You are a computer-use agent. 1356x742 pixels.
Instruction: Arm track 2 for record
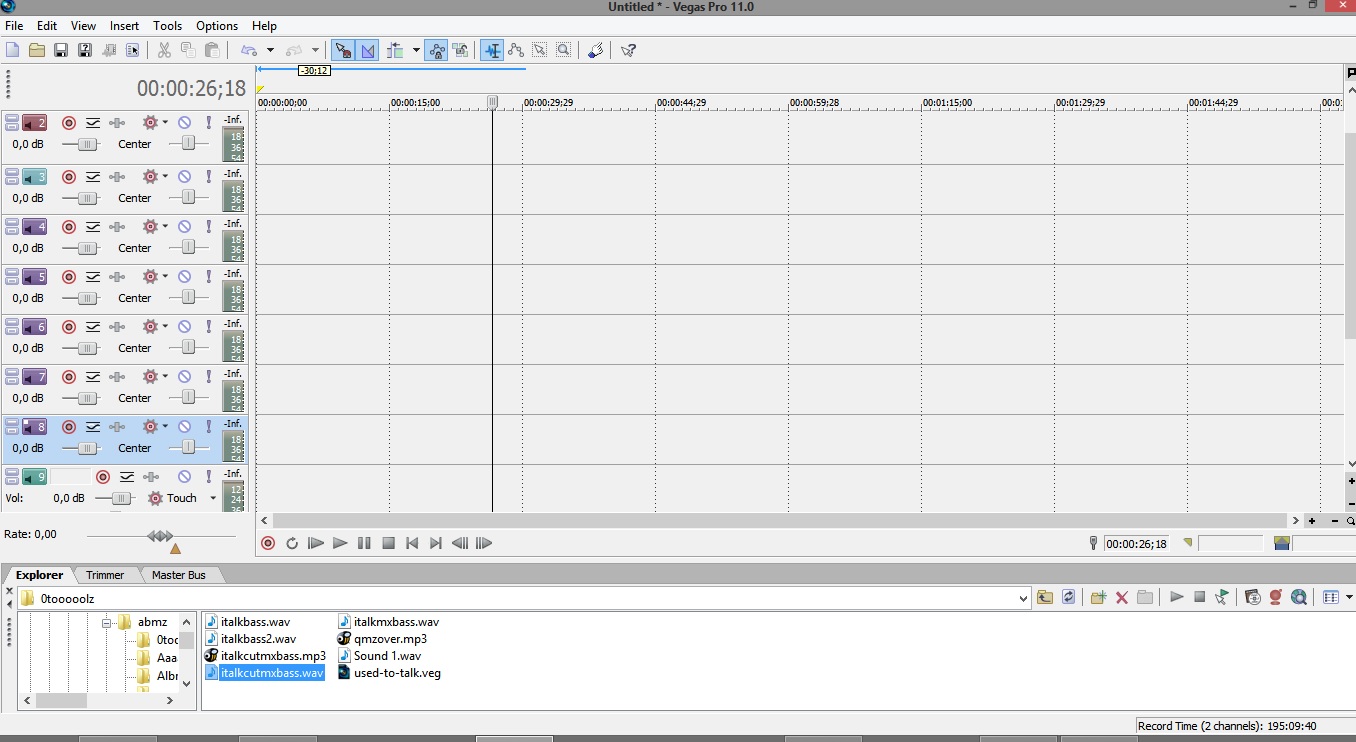[69, 122]
